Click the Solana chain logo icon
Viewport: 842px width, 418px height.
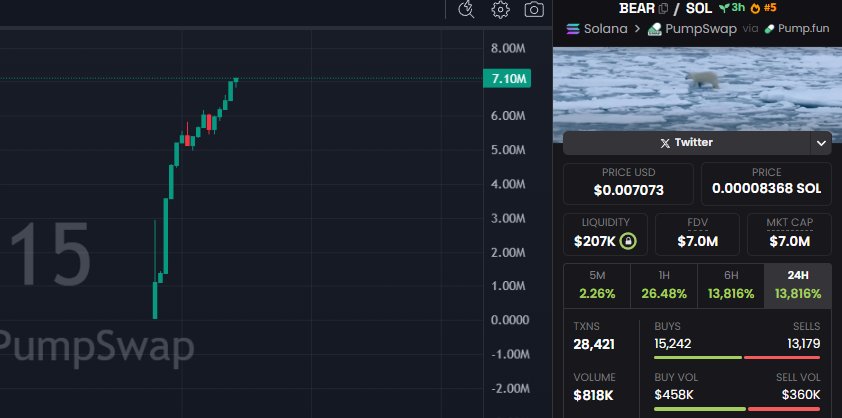coord(573,29)
